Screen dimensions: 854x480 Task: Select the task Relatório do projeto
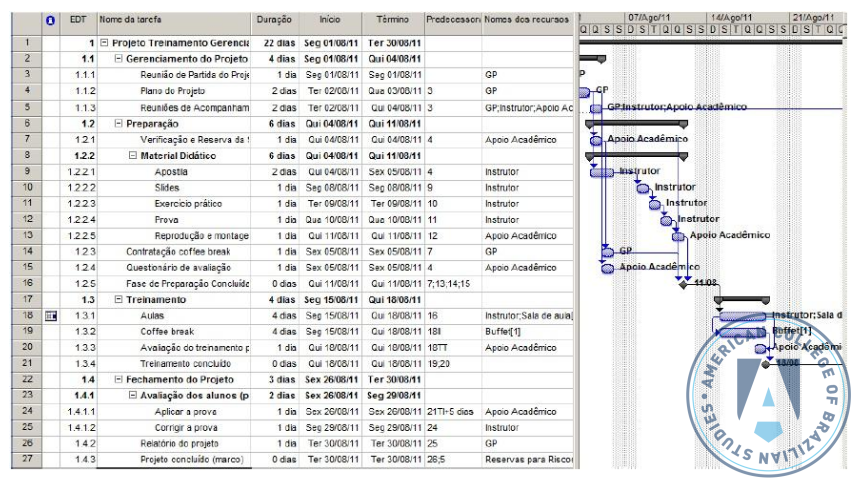pos(179,443)
